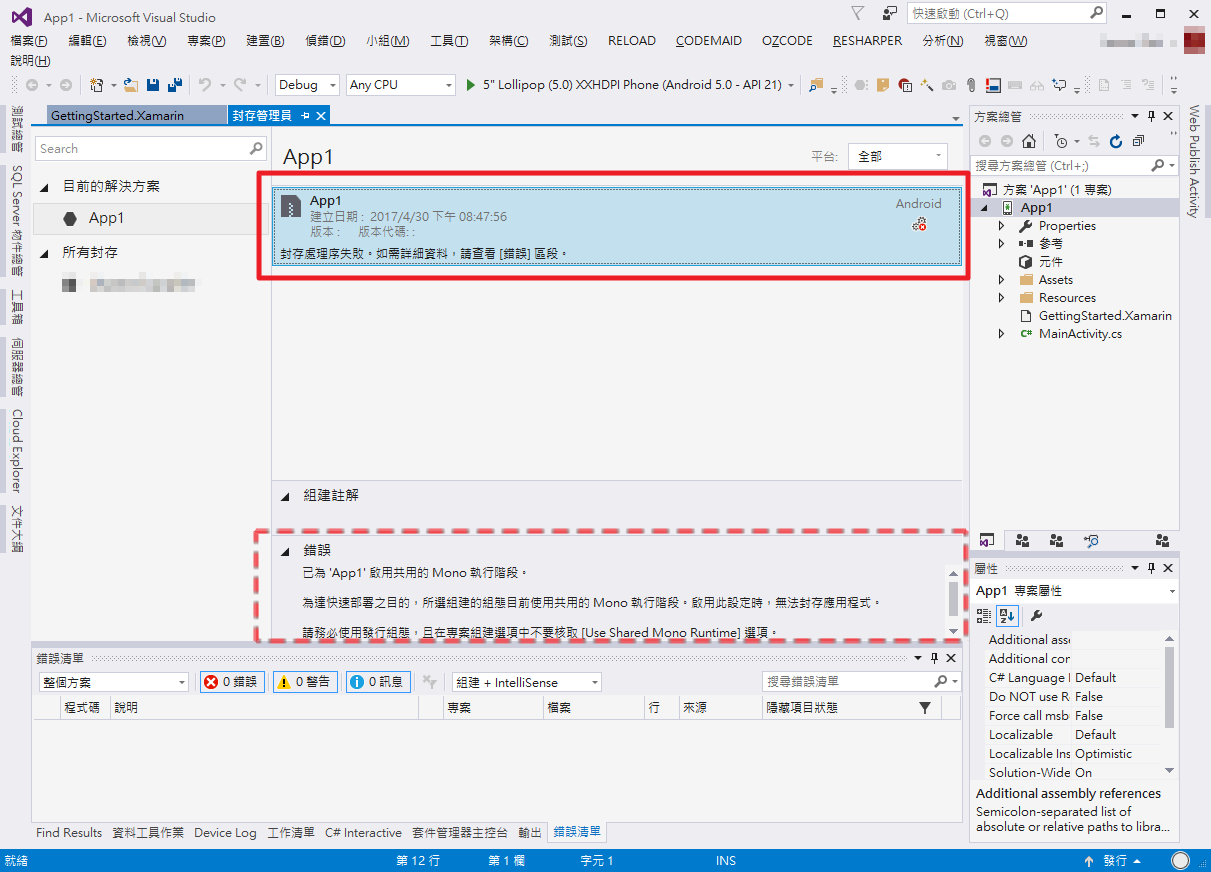Toggle the 0 錯誤 errors filter
Image resolution: width=1211 pixels, height=872 pixels.
point(232,682)
